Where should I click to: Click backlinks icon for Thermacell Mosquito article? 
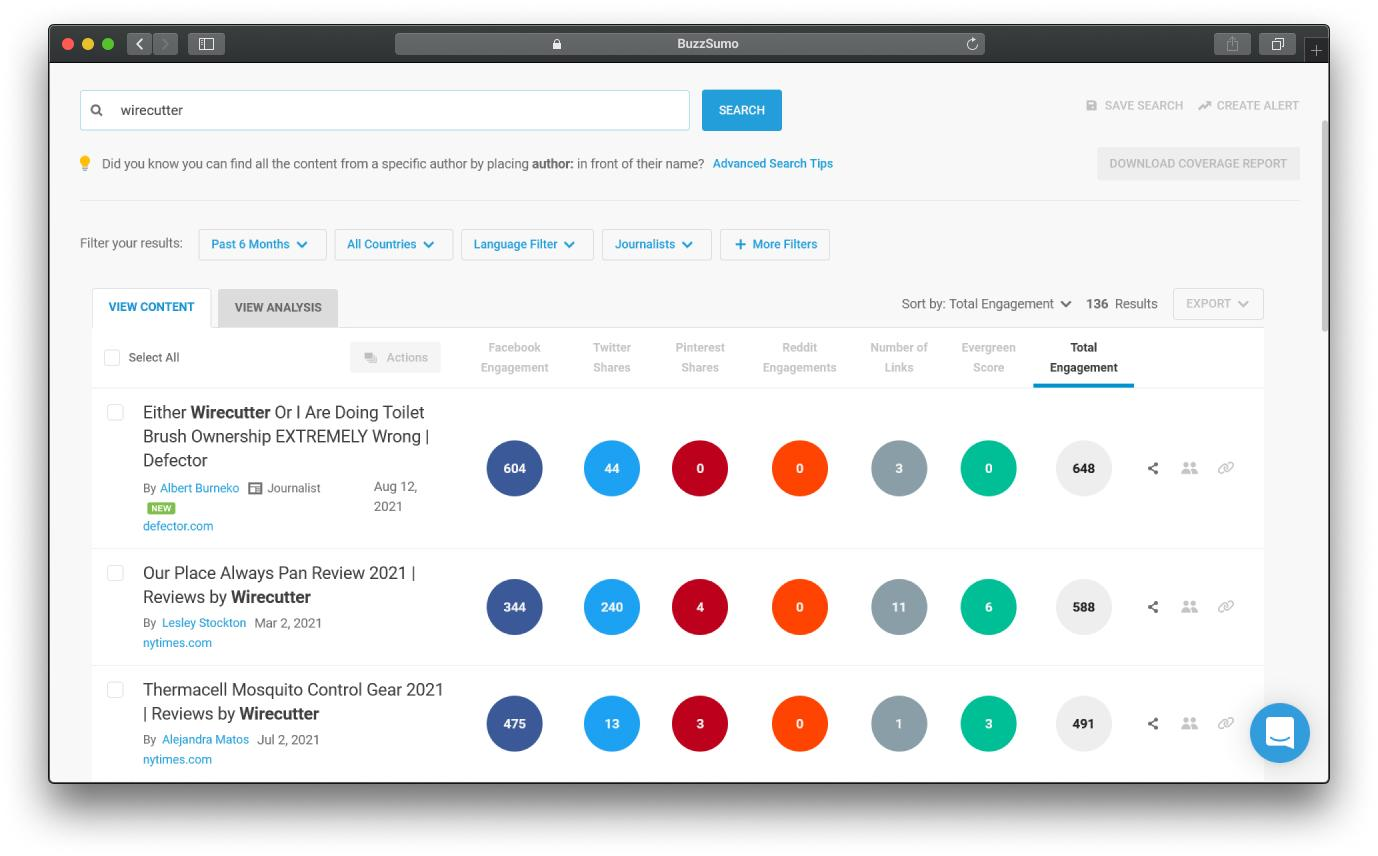click(x=1225, y=723)
